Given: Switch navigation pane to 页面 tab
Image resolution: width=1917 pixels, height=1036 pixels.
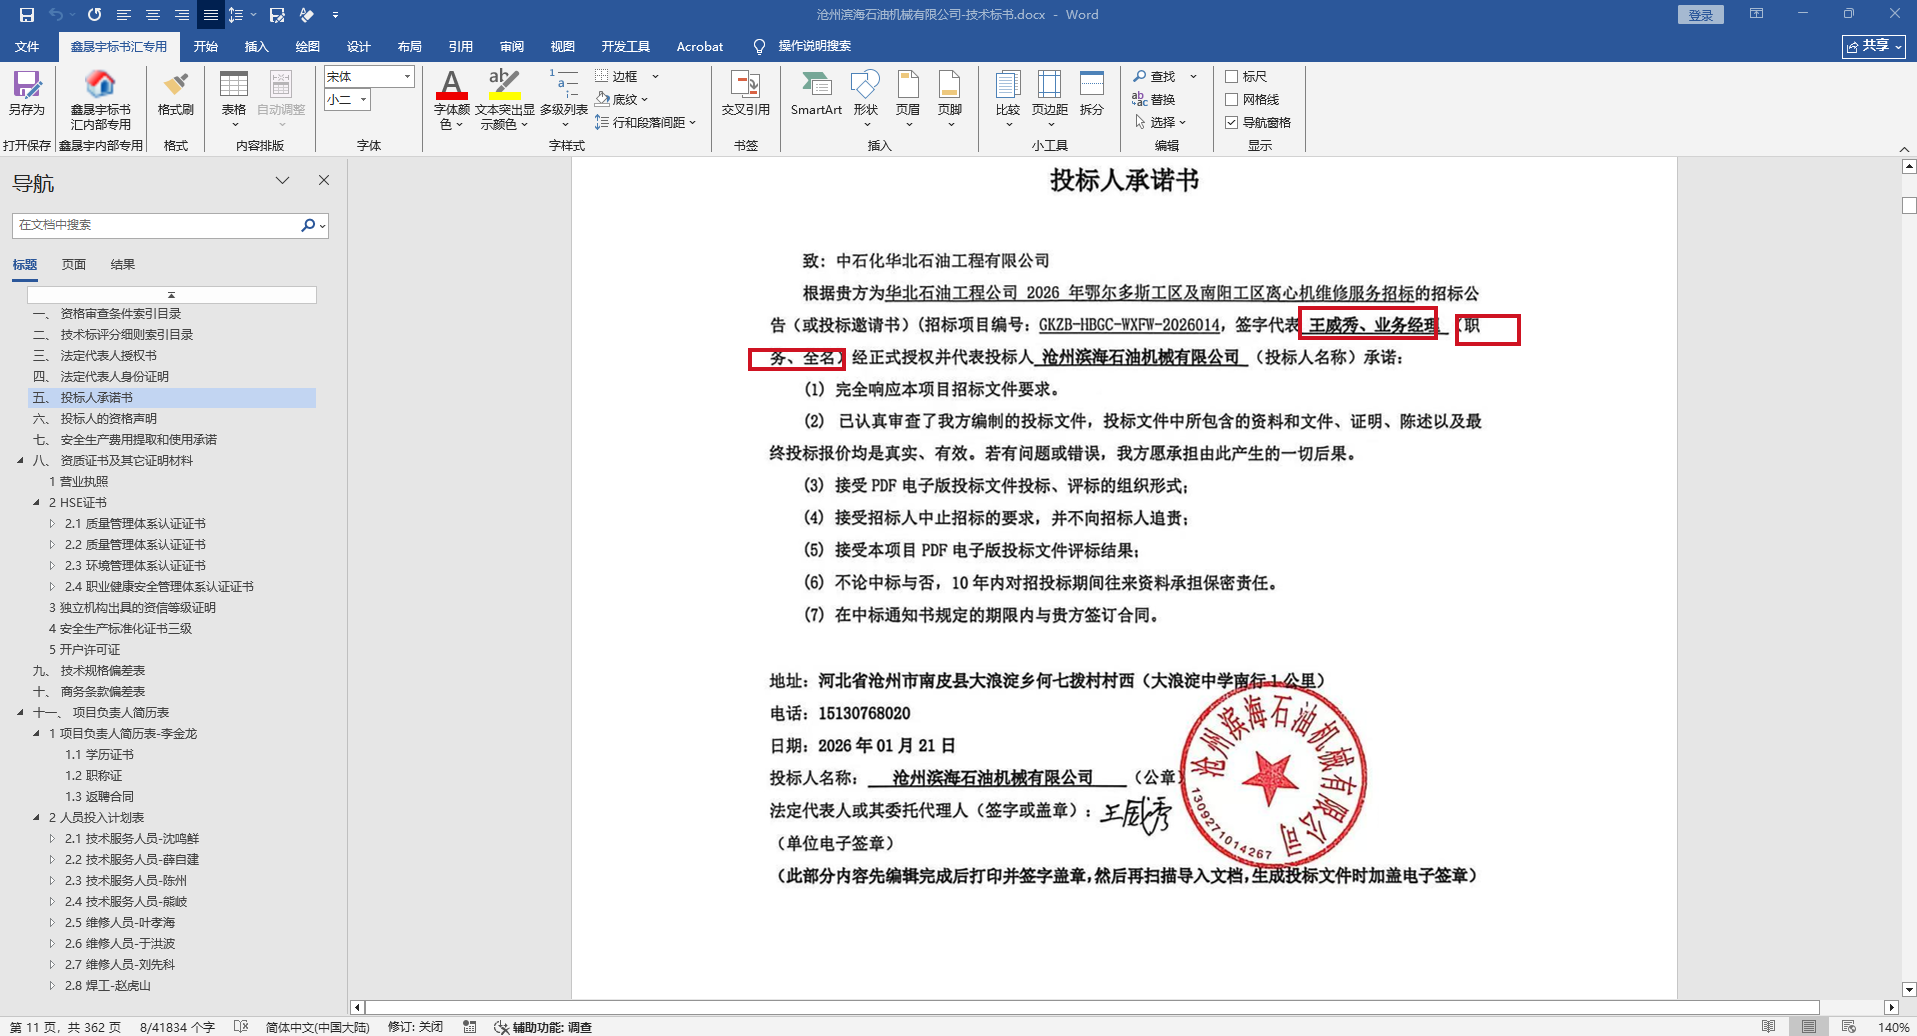Looking at the screenshot, I should [x=74, y=264].
